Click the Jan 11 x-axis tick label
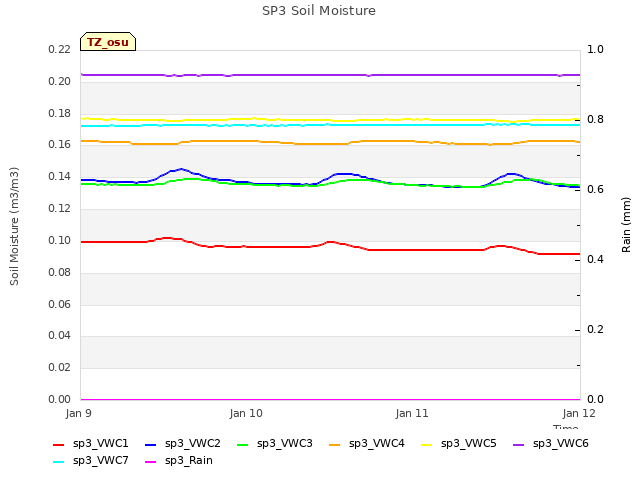640x480 pixels. click(412, 413)
